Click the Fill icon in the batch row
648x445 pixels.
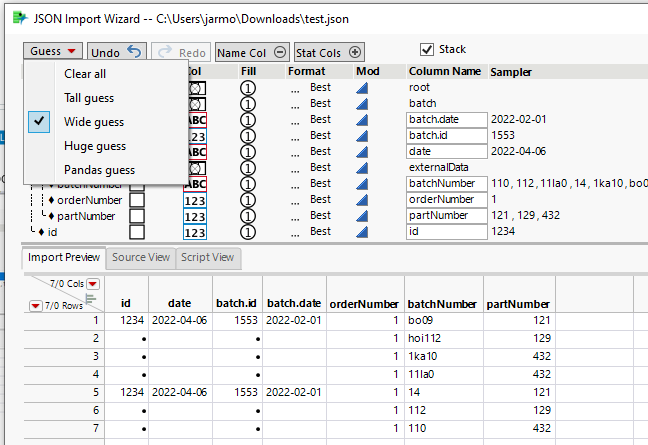pos(248,104)
